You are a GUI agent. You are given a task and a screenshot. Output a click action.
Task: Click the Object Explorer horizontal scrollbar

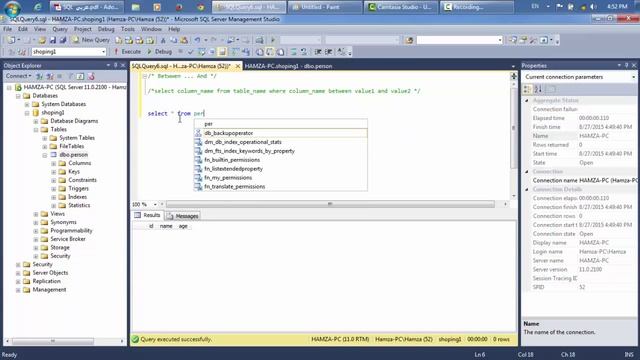pos(53,341)
